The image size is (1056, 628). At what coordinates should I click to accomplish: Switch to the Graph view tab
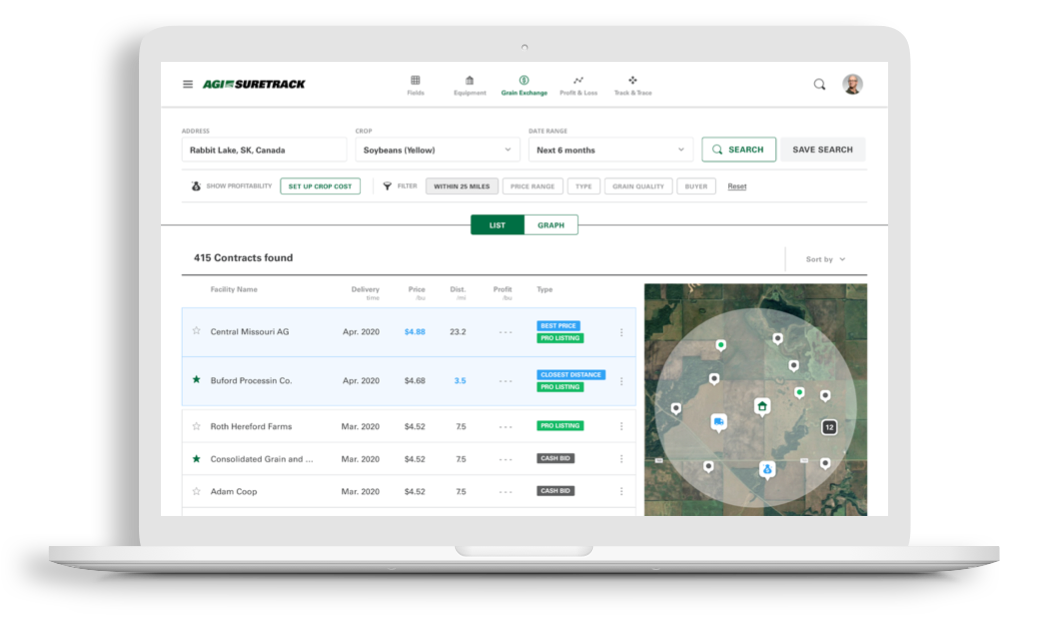[x=551, y=225]
